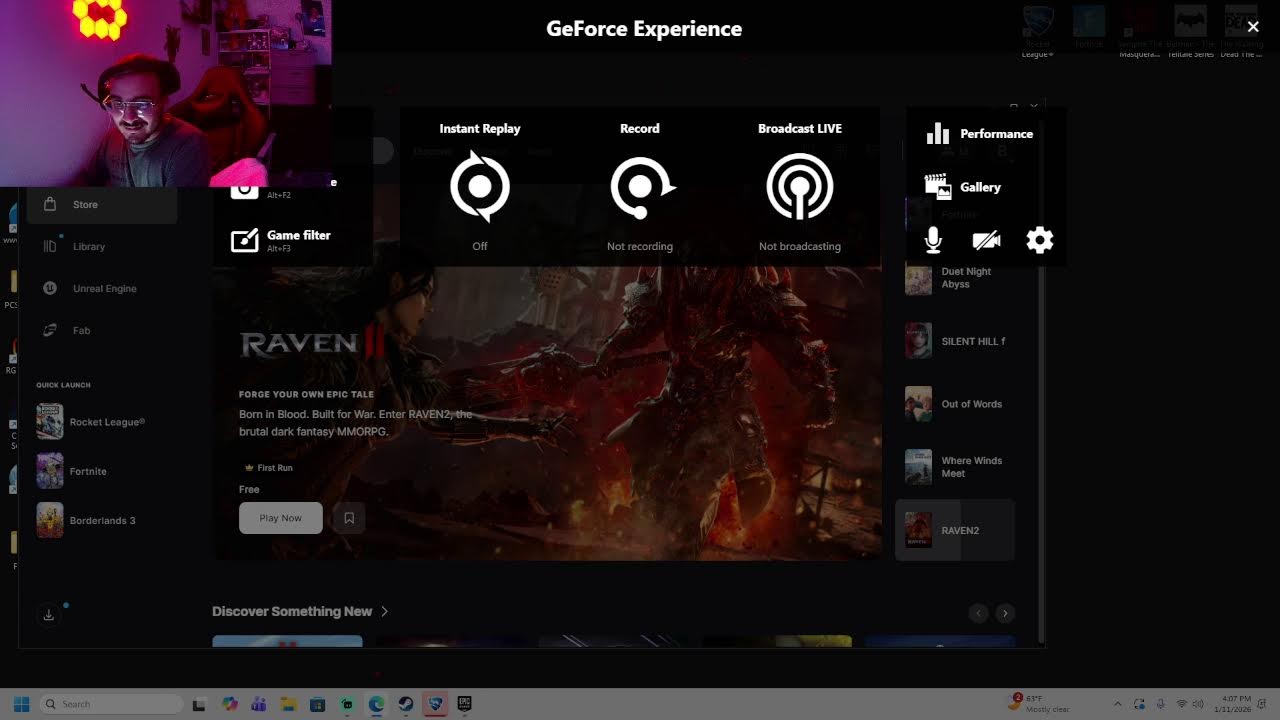Select Out of Words in featured list

tap(955, 404)
